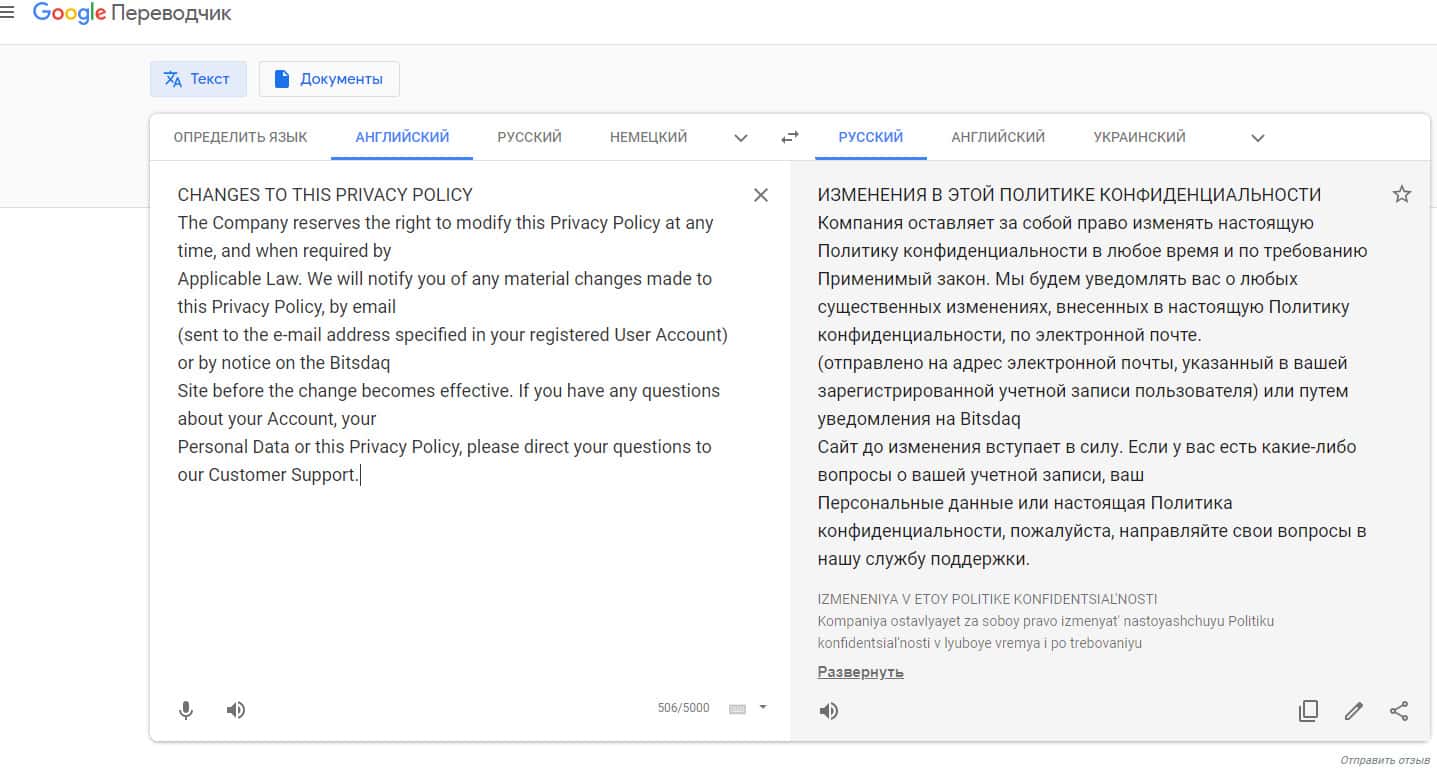Switch to Документы translation mode
This screenshot has height=774, width=1437.
pos(329,79)
